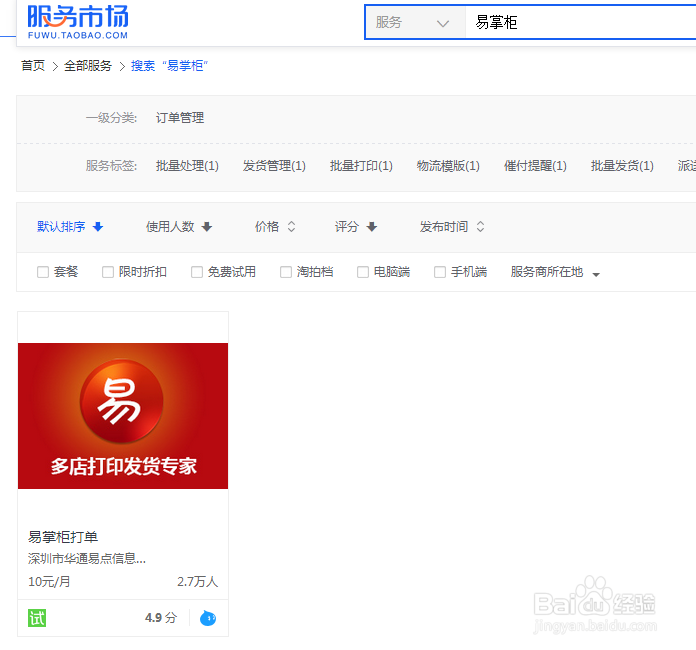Click the up-down arrows beside 发布时间
This screenshot has width=696, height=650.
480,227
